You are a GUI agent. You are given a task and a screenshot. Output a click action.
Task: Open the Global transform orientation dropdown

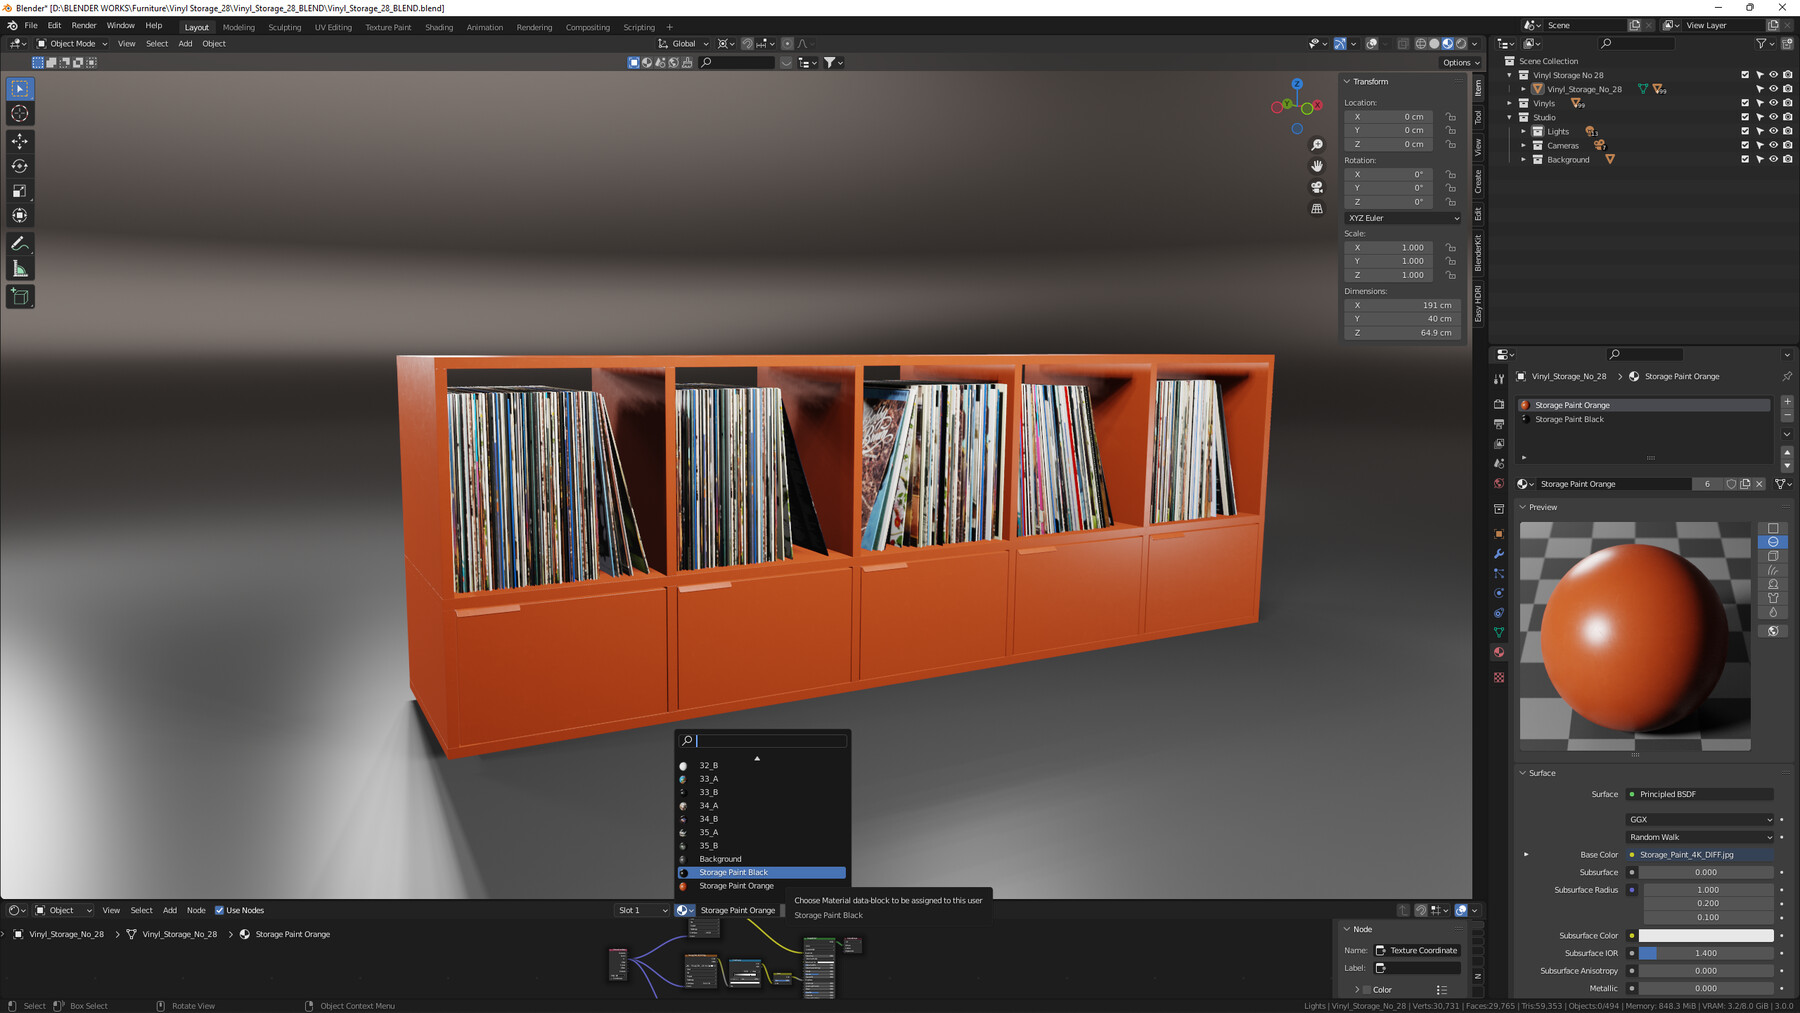(x=684, y=43)
